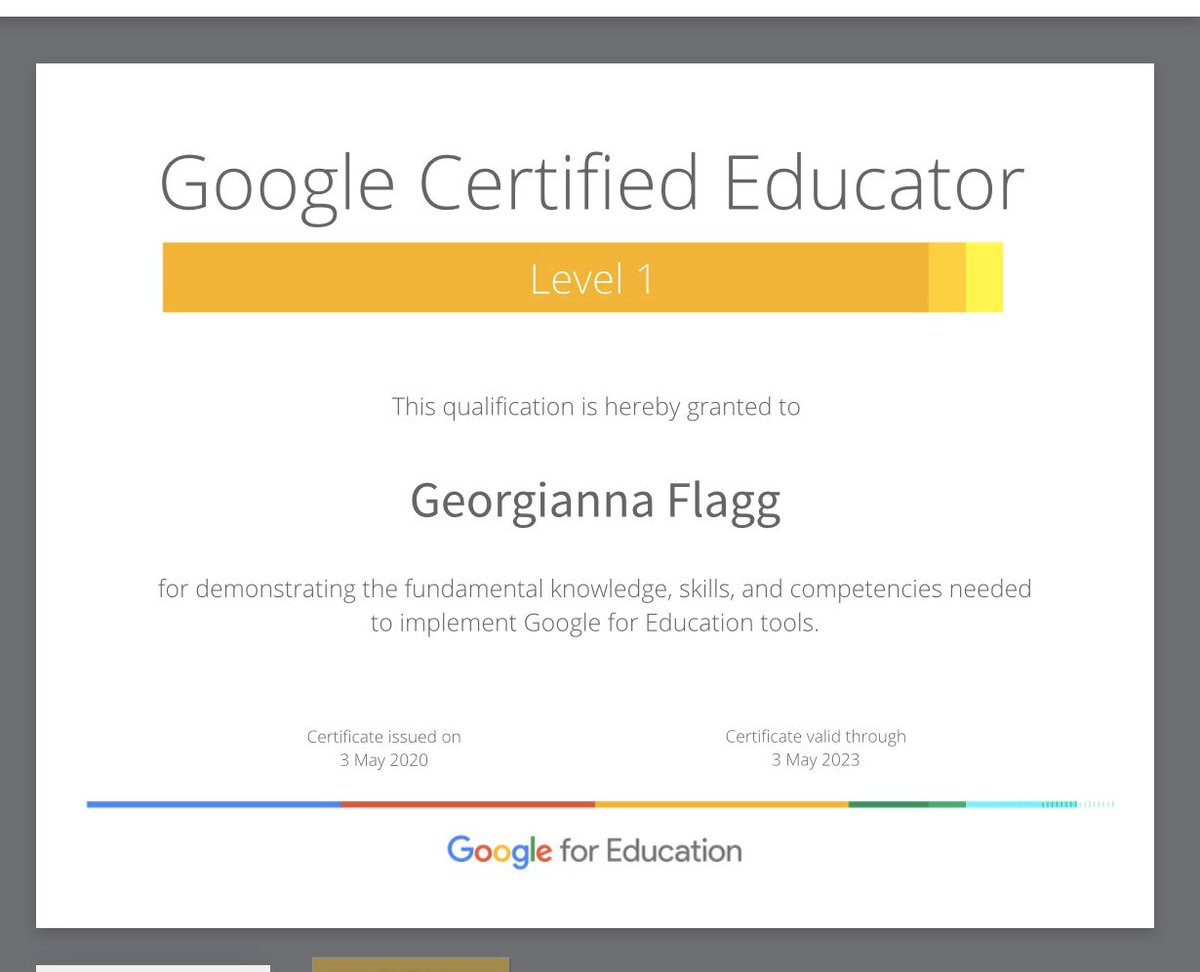Click the line 'for demonstrating the fundamental knowledge'
Image resolution: width=1200 pixels, height=972 pixels.
[x=595, y=589]
